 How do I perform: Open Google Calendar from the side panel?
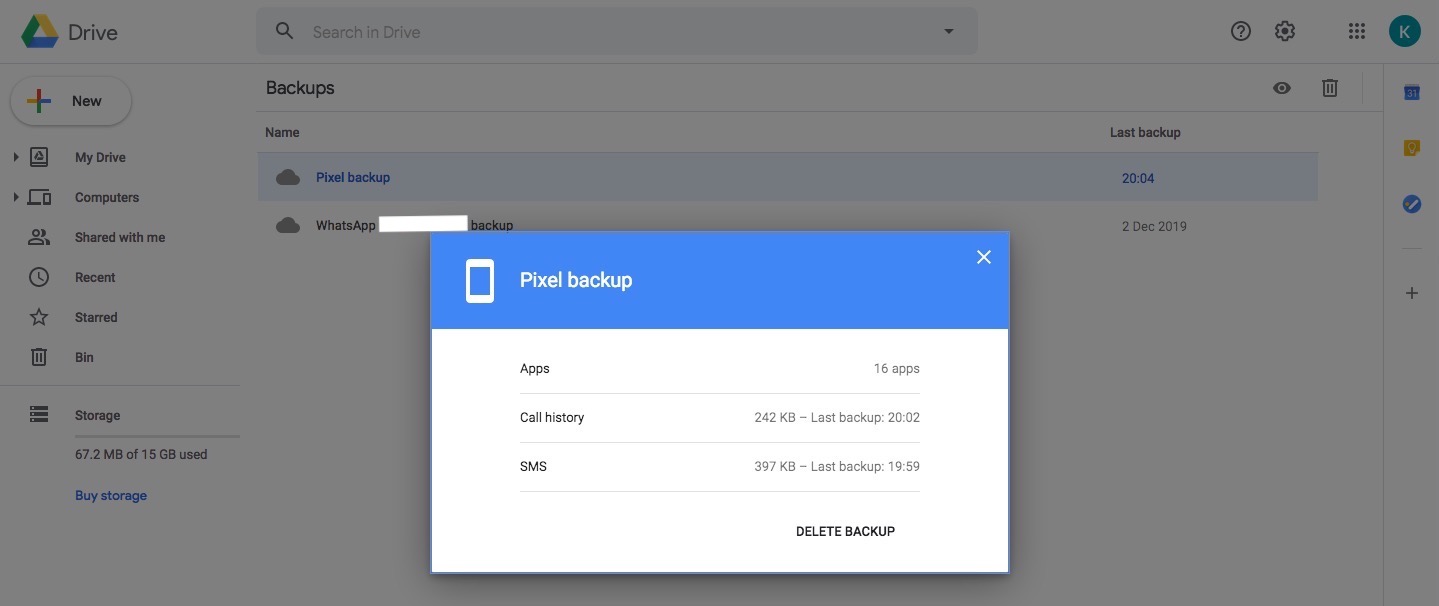coord(1411,91)
